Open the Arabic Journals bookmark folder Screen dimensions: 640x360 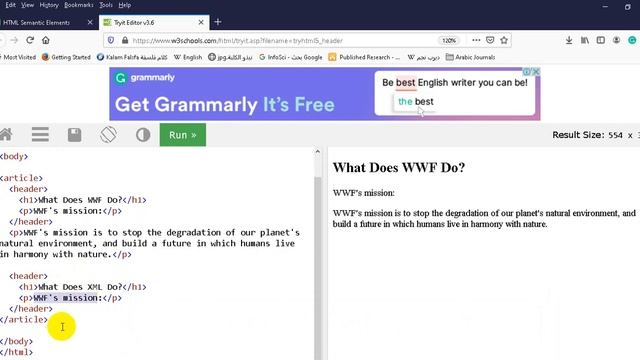(x=470, y=57)
